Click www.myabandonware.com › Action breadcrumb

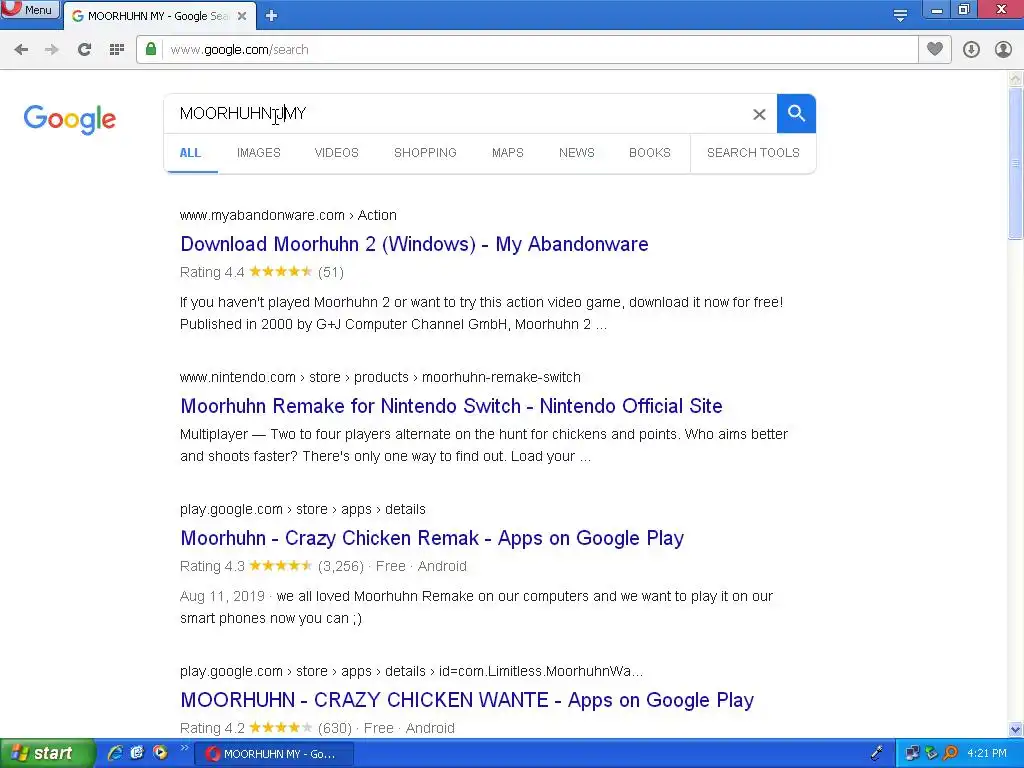pyautogui.click(x=288, y=216)
